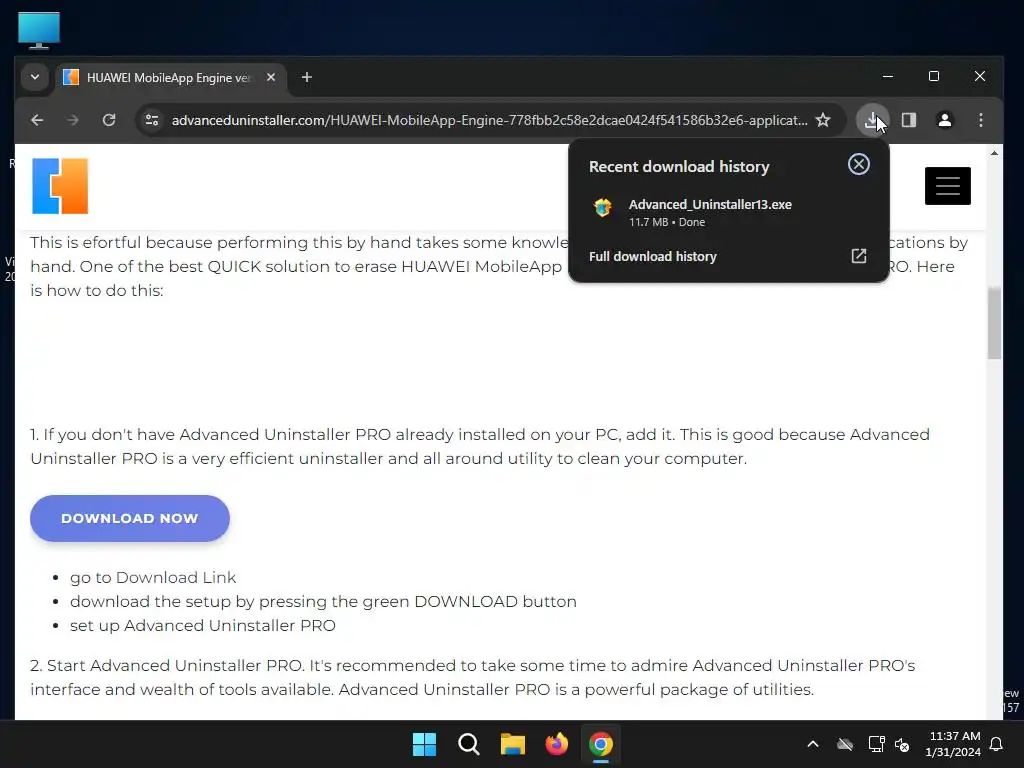The width and height of the screenshot is (1024, 768).
Task: Open a new tab with plus button
Action: pos(306,78)
